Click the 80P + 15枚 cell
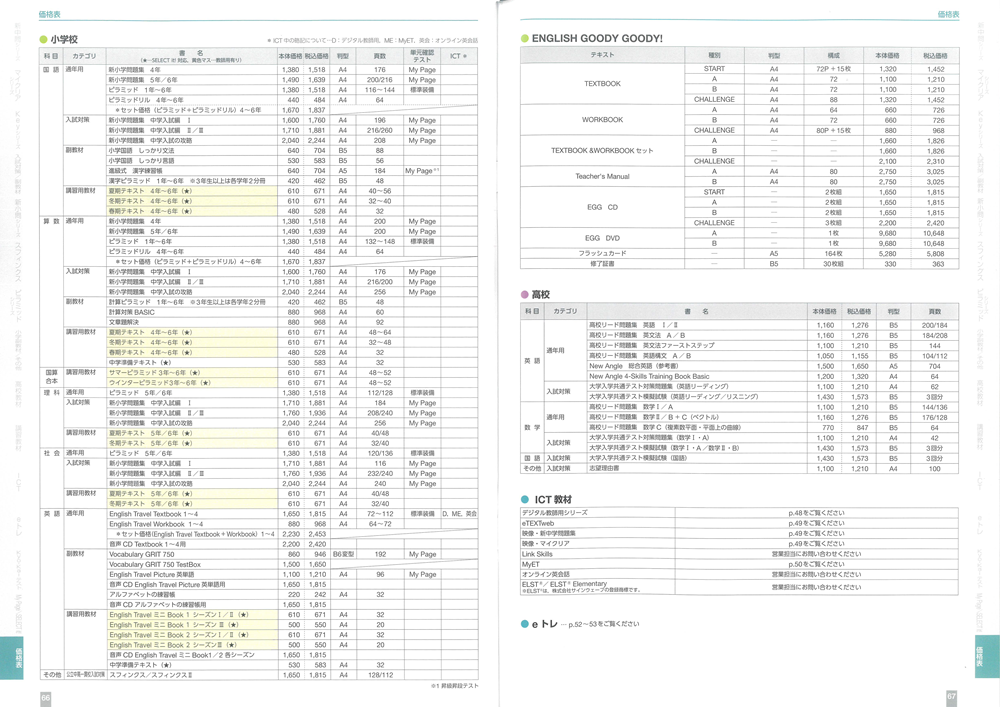The width and height of the screenshot is (1000, 707). (833, 131)
